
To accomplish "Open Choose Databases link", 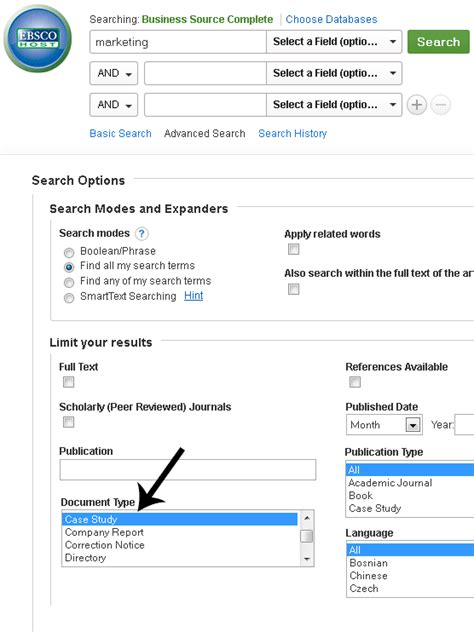I will pyautogui.click(x=331, y=19).
